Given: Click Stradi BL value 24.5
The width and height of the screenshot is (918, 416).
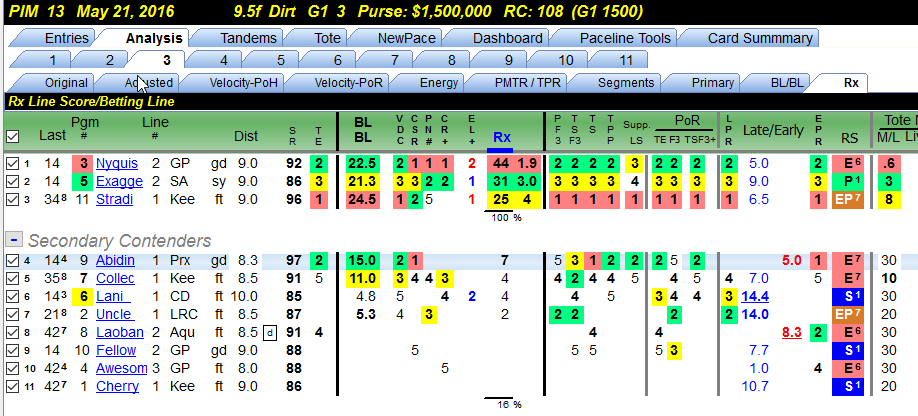Looking at the screenshot, I should (x=363, y=200).
